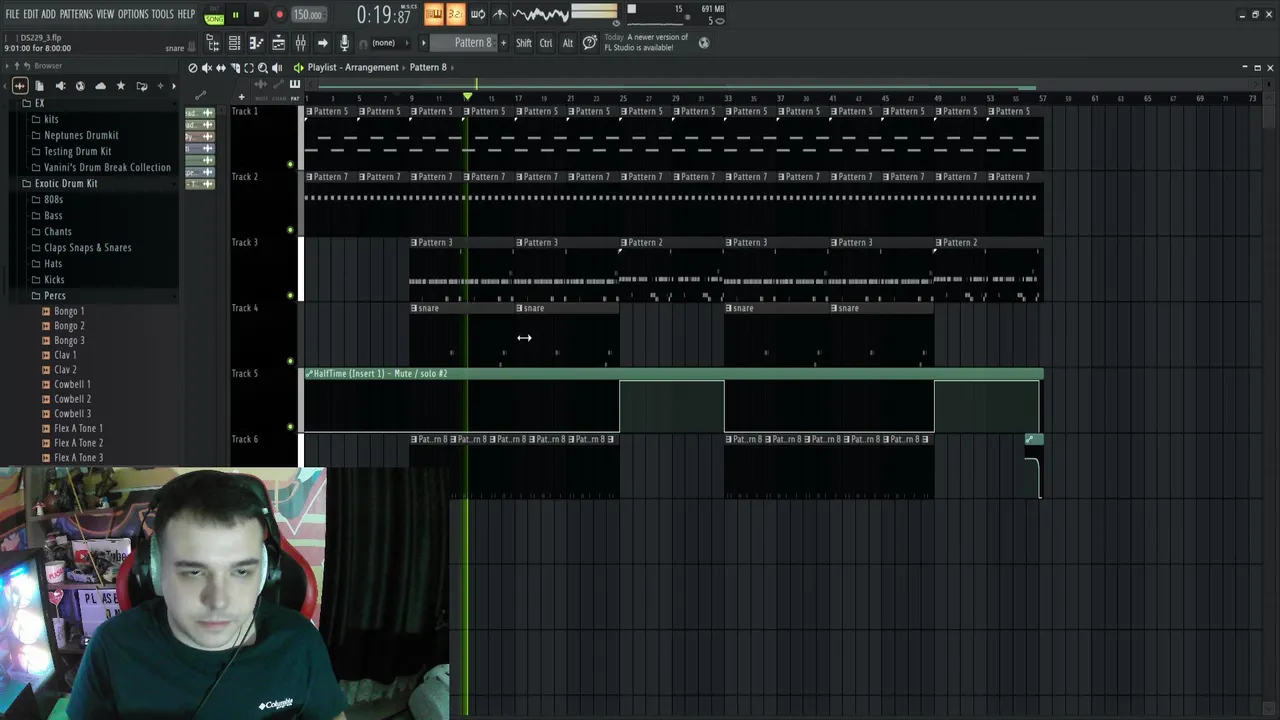This screenshot has height=720, width=1280.
Task: Mute Track 4 via its green dot
Action: click(290, 361)
